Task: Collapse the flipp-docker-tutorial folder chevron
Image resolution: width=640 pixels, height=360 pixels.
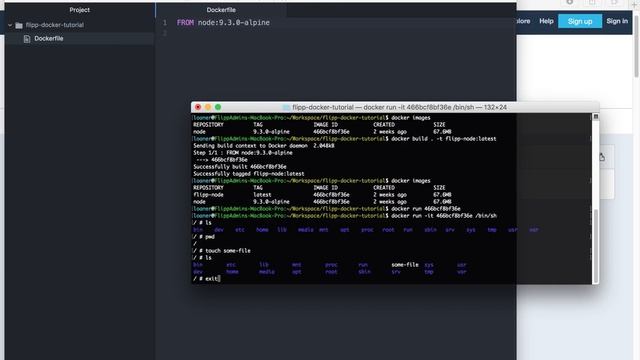Action: [x=10, y=25]
